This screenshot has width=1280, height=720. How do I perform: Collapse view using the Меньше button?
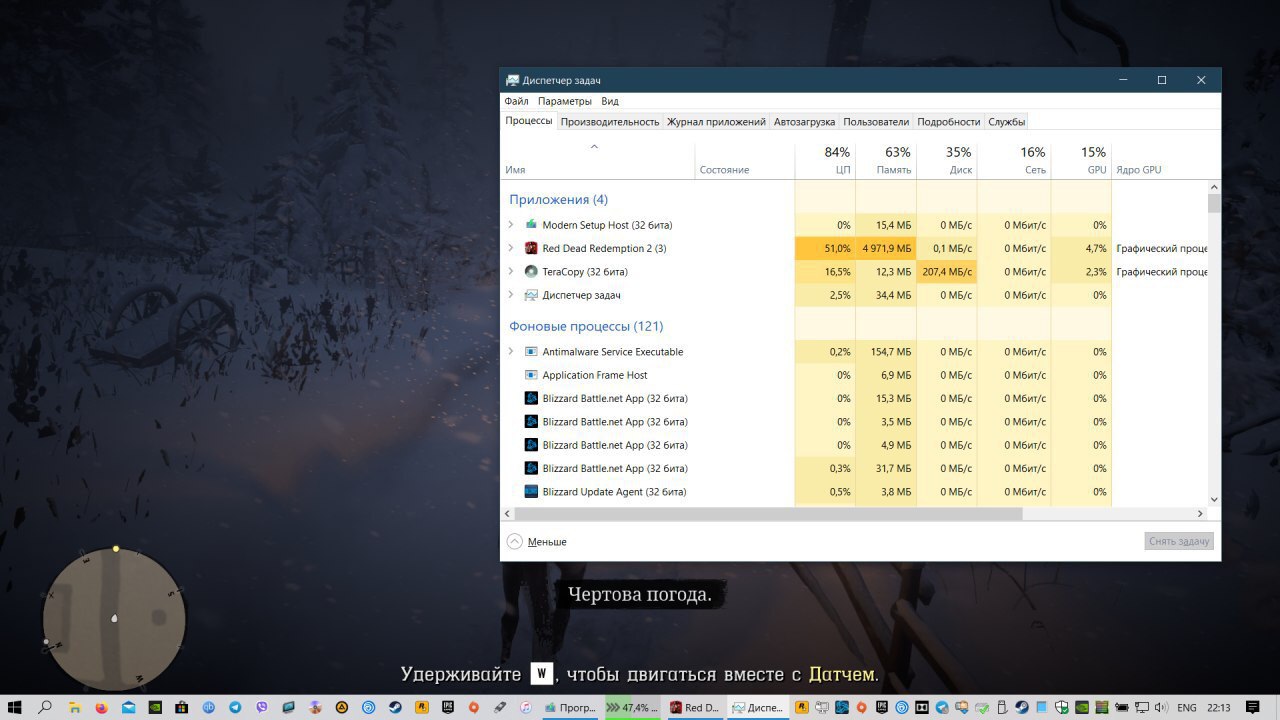click(x=537, y=541)
